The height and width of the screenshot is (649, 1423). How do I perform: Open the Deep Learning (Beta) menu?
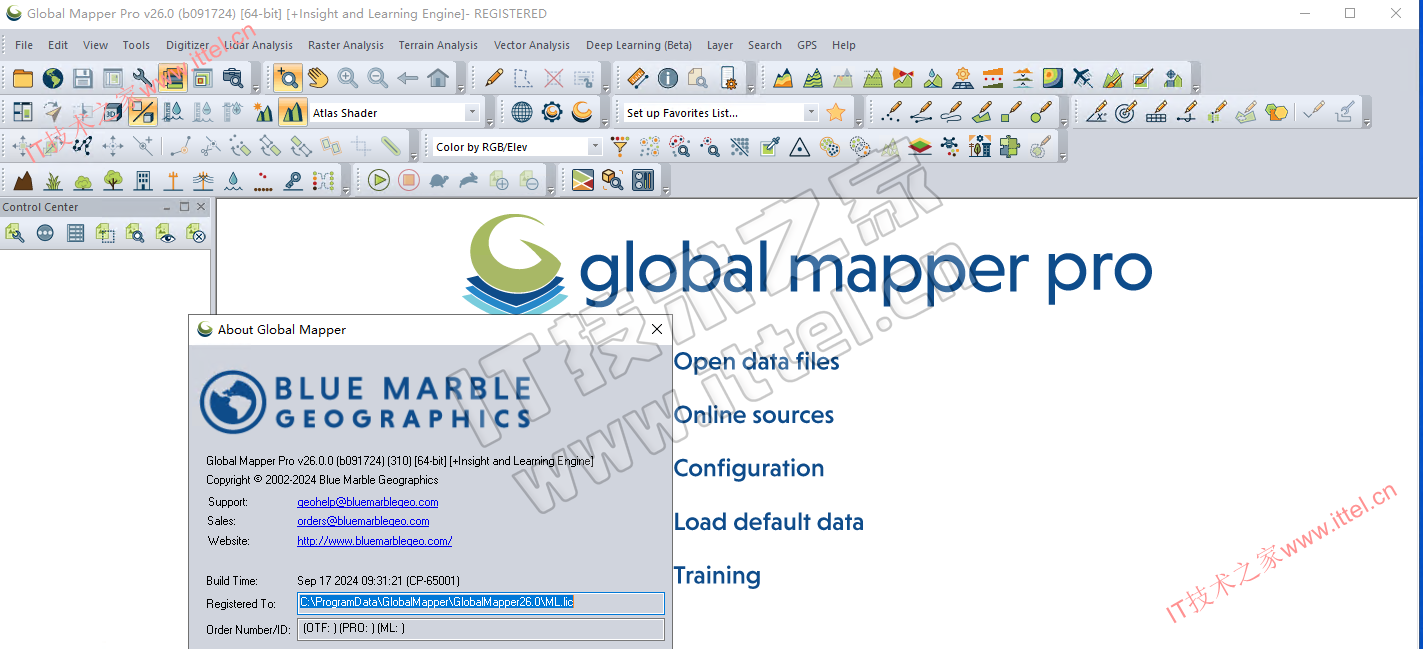tap(639, 45)
